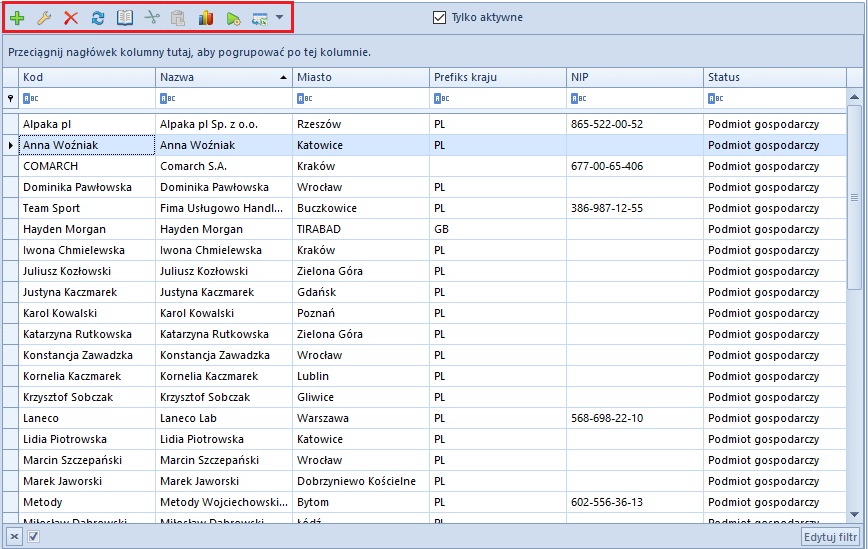Click the Comarch S.A. name cell
Viewport: 868px width, 549px height.
[x=224, y=166]
